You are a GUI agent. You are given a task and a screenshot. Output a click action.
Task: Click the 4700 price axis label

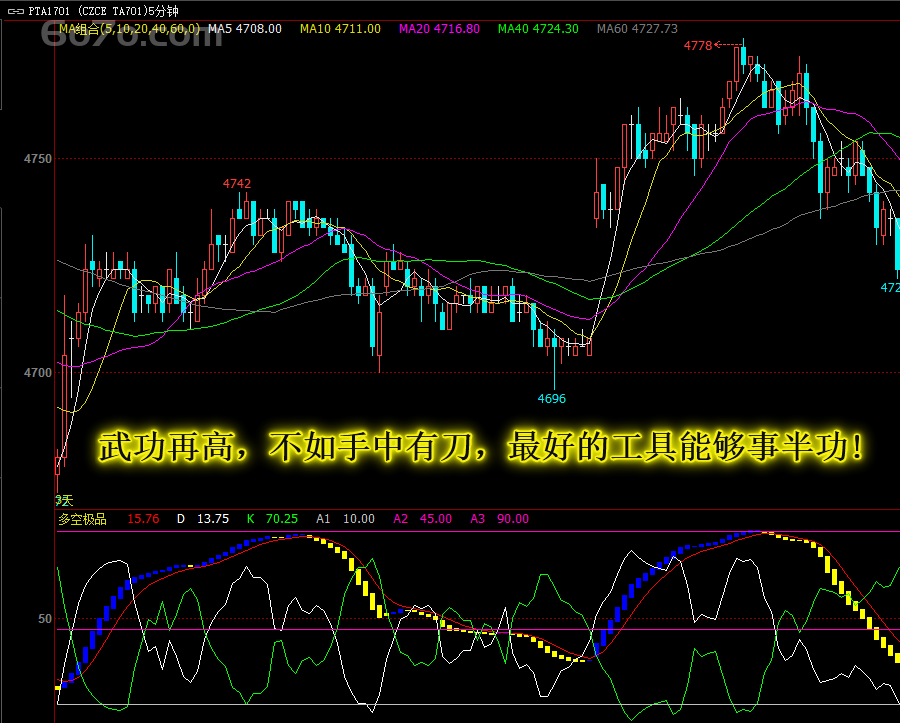pyautogui.click(x=37, y=373)
